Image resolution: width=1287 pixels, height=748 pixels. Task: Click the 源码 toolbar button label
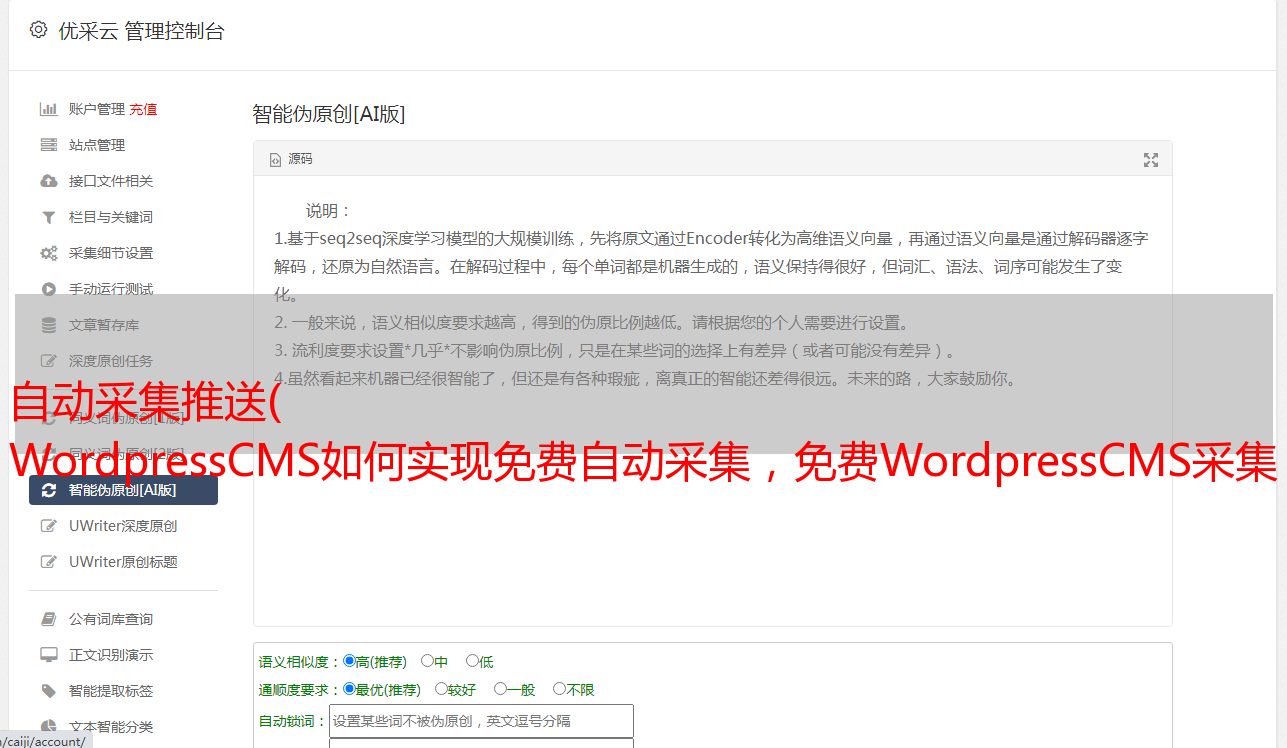[301, 159]
